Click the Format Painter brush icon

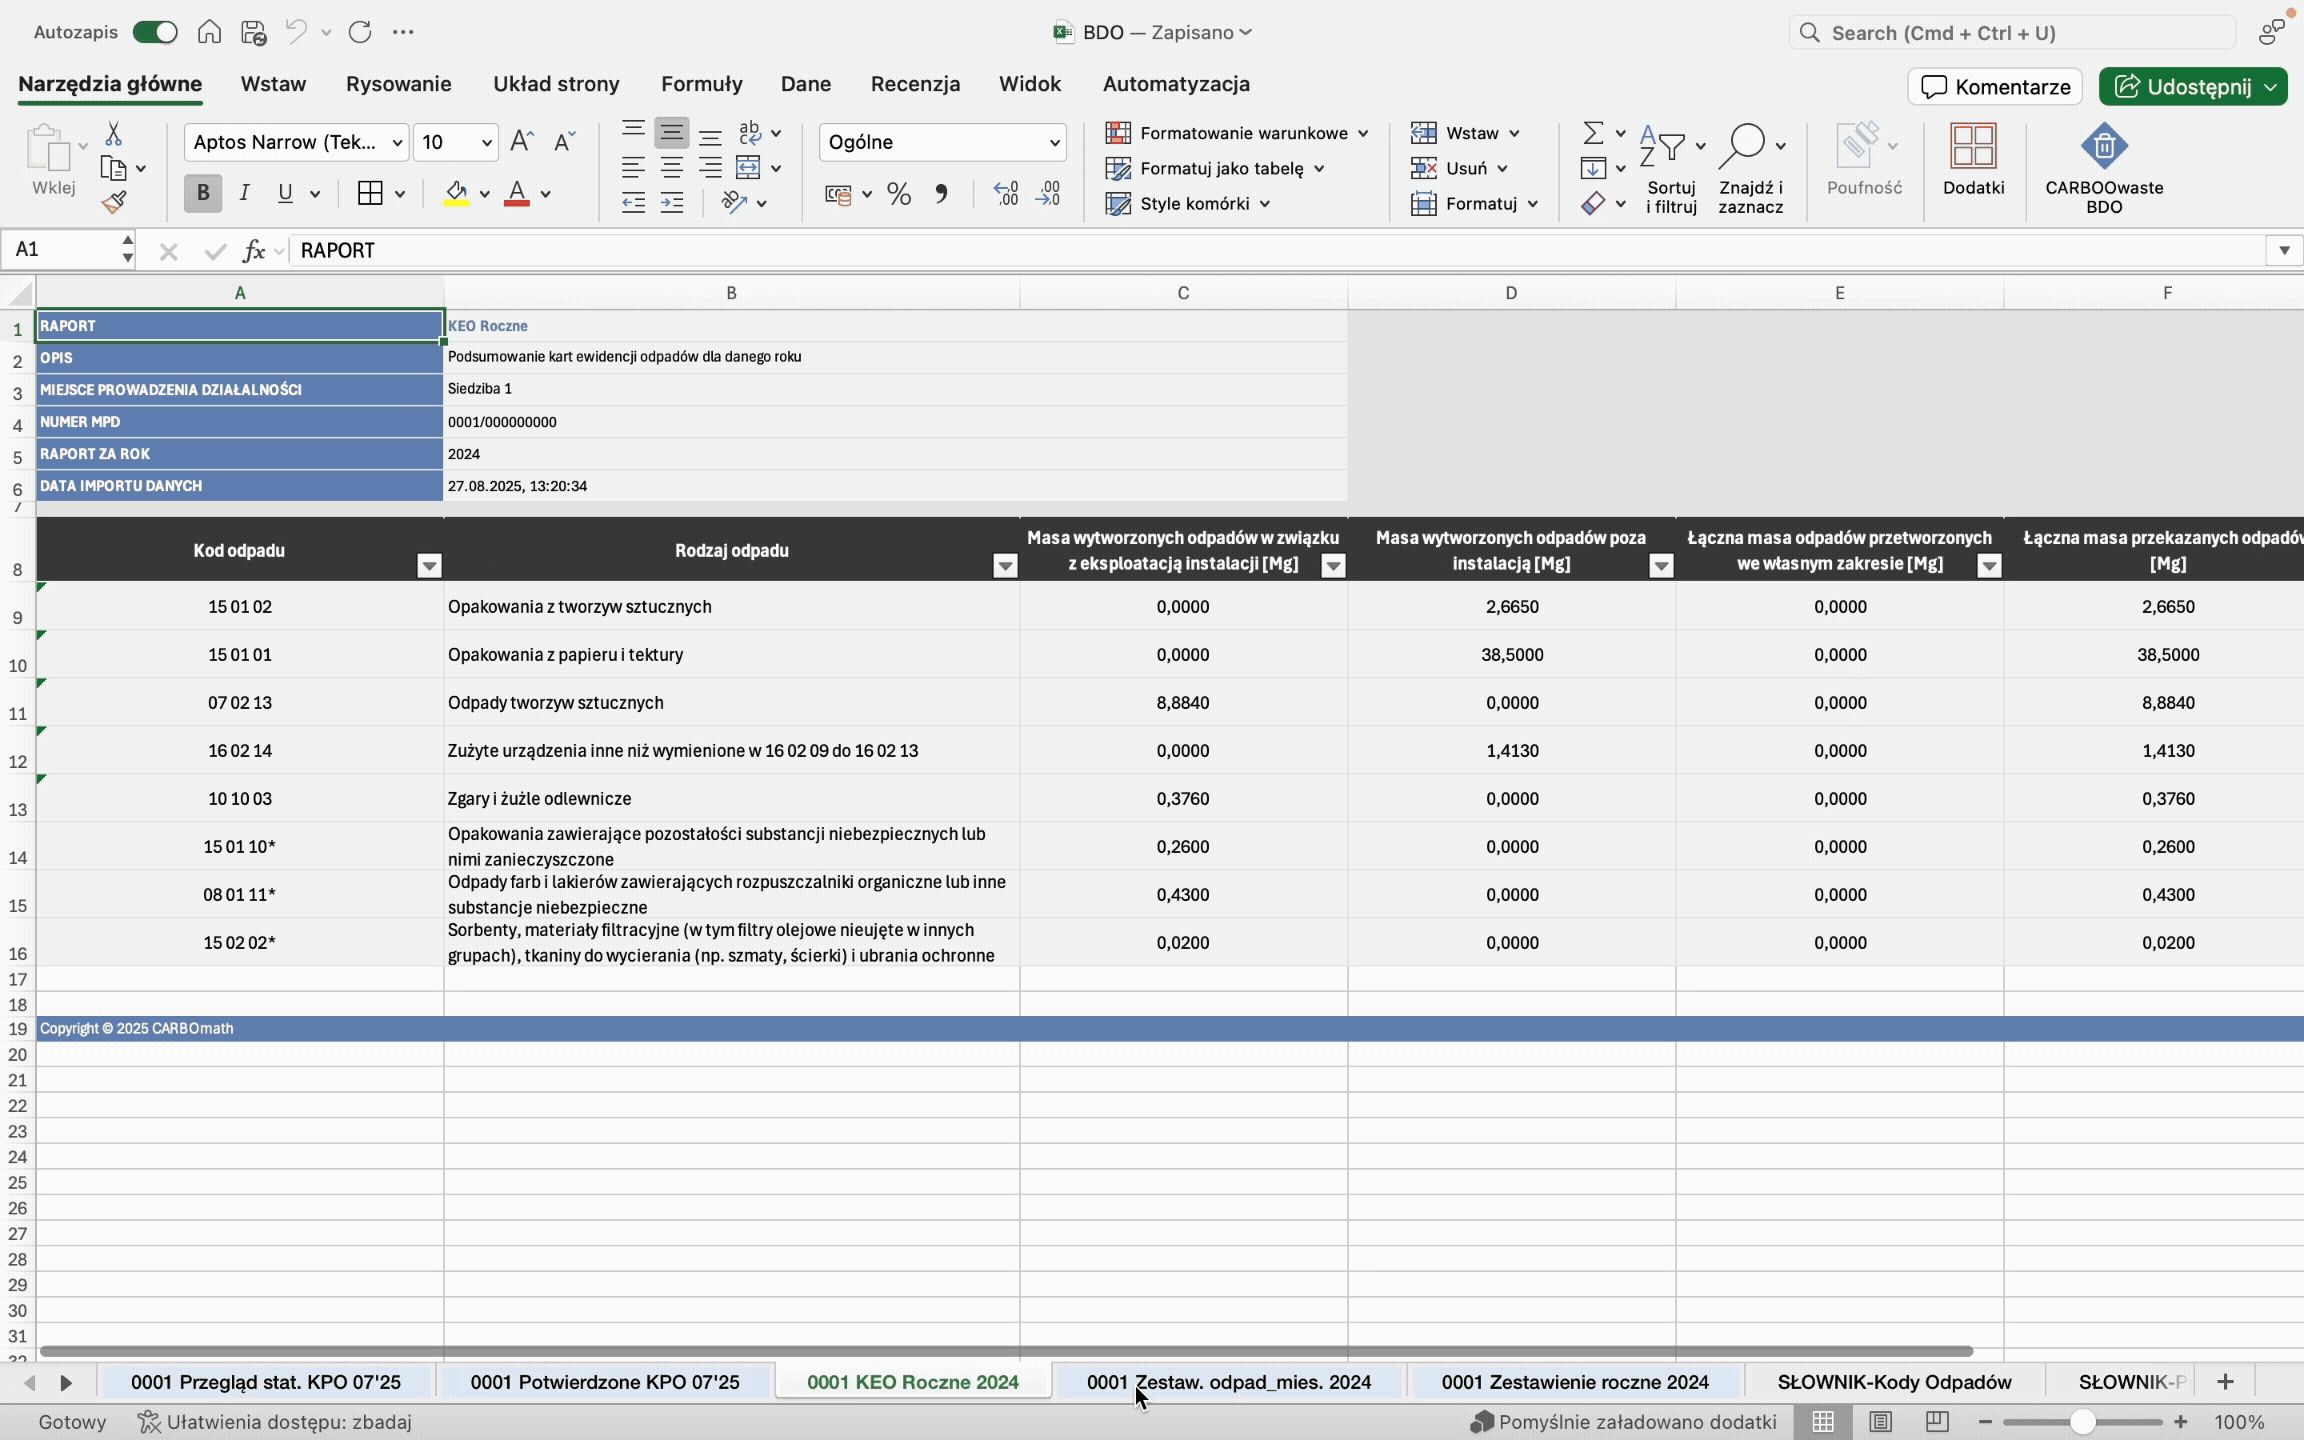(x=114, y=203)
